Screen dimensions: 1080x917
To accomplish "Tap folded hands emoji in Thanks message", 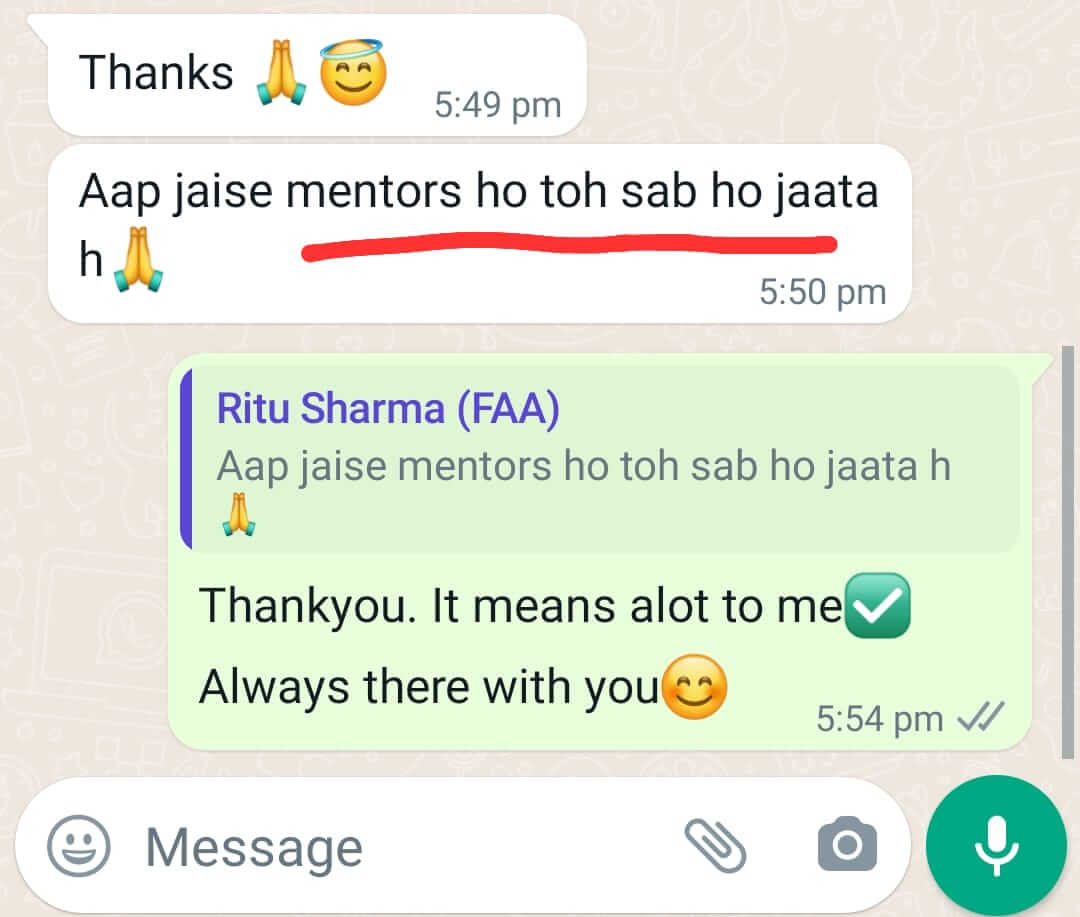I will 281,72.
